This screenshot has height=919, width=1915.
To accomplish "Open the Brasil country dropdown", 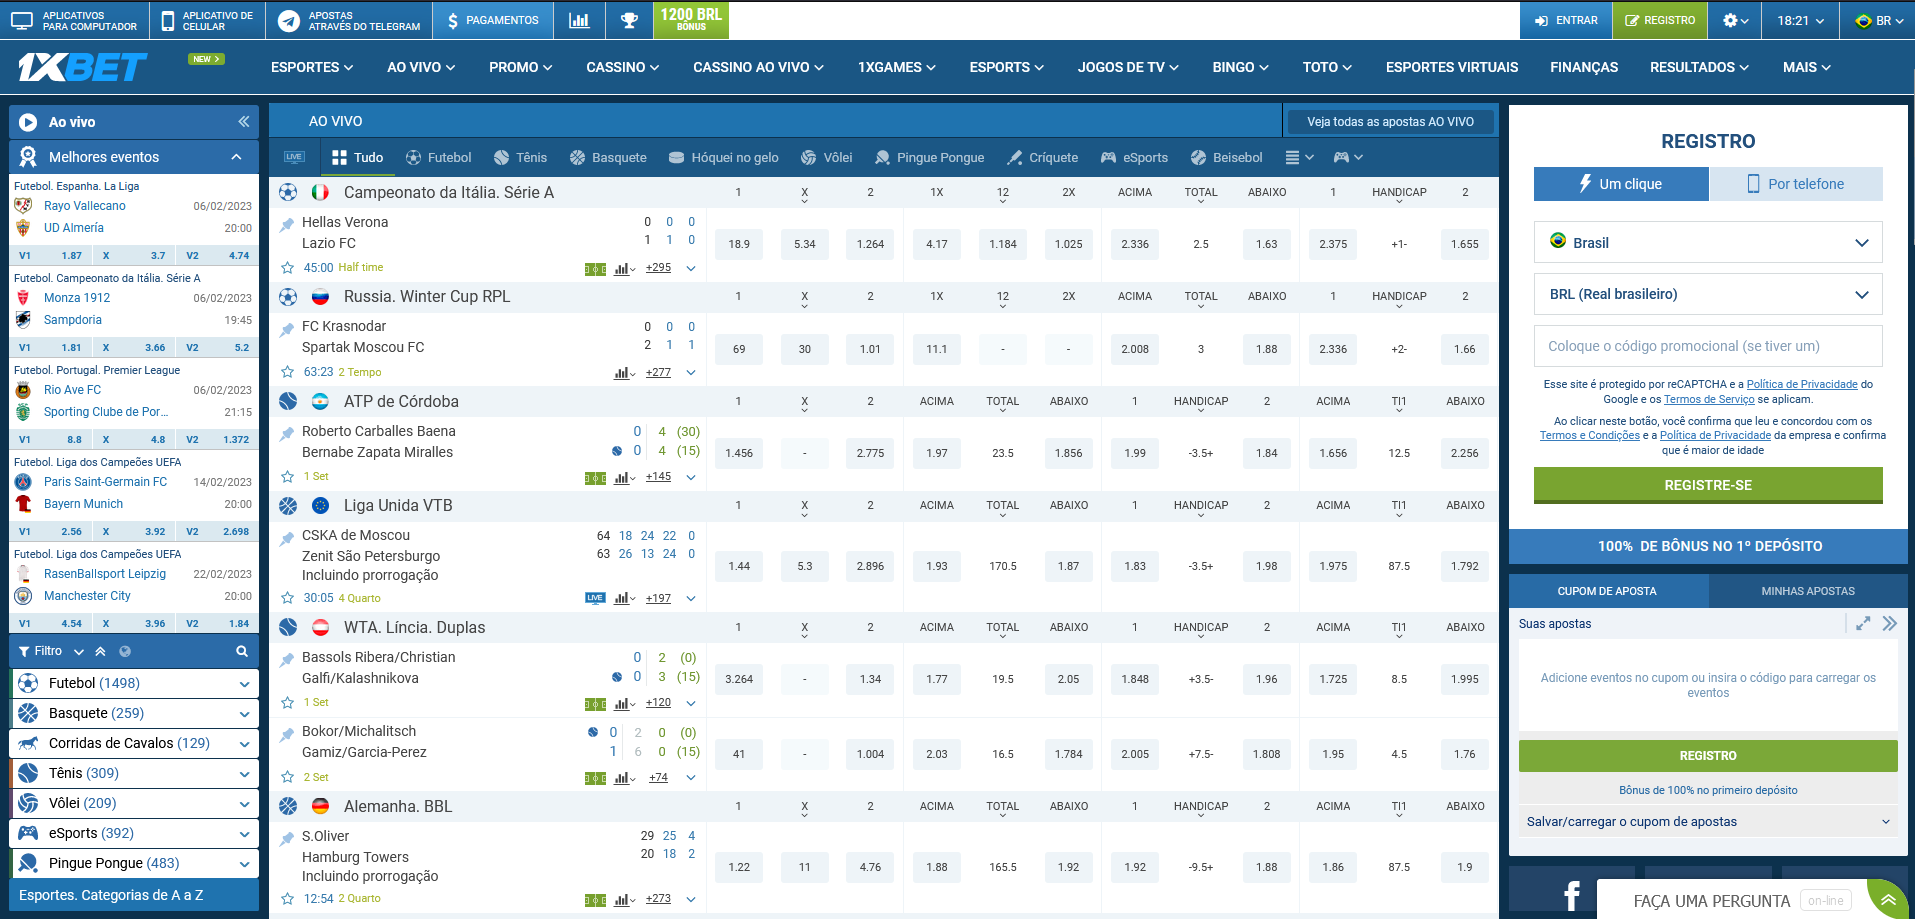I will click(1707, 243).
